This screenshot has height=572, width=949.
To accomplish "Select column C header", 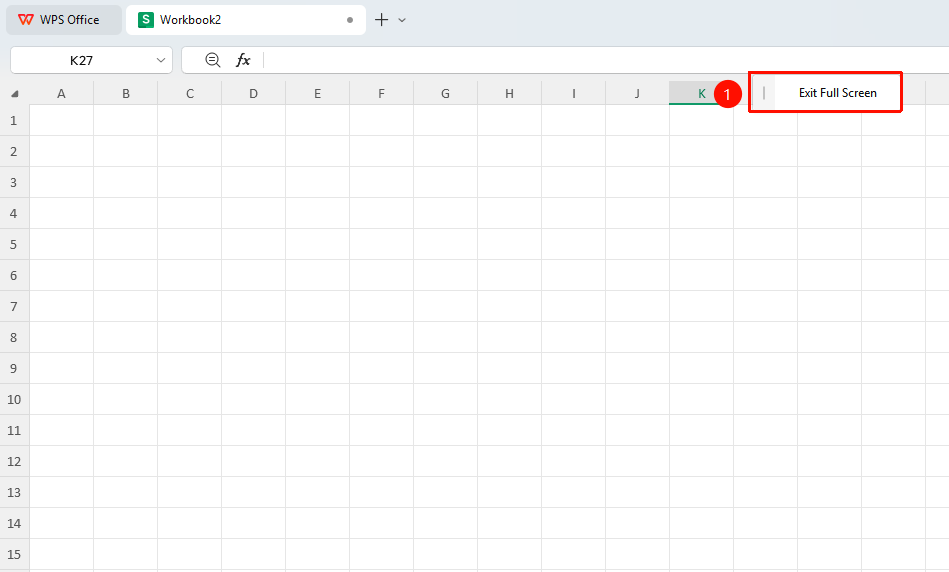I will (189, 93).
